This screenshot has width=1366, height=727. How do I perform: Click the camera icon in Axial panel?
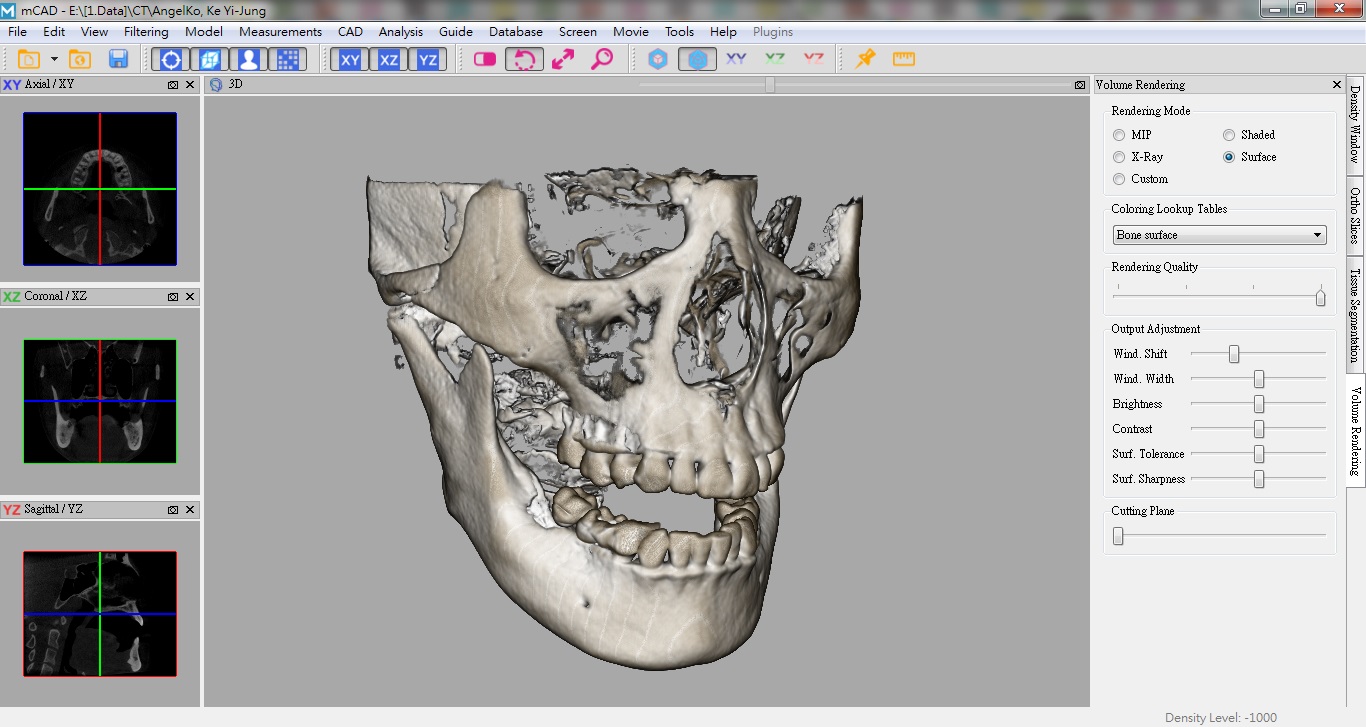tap(173, 85)
